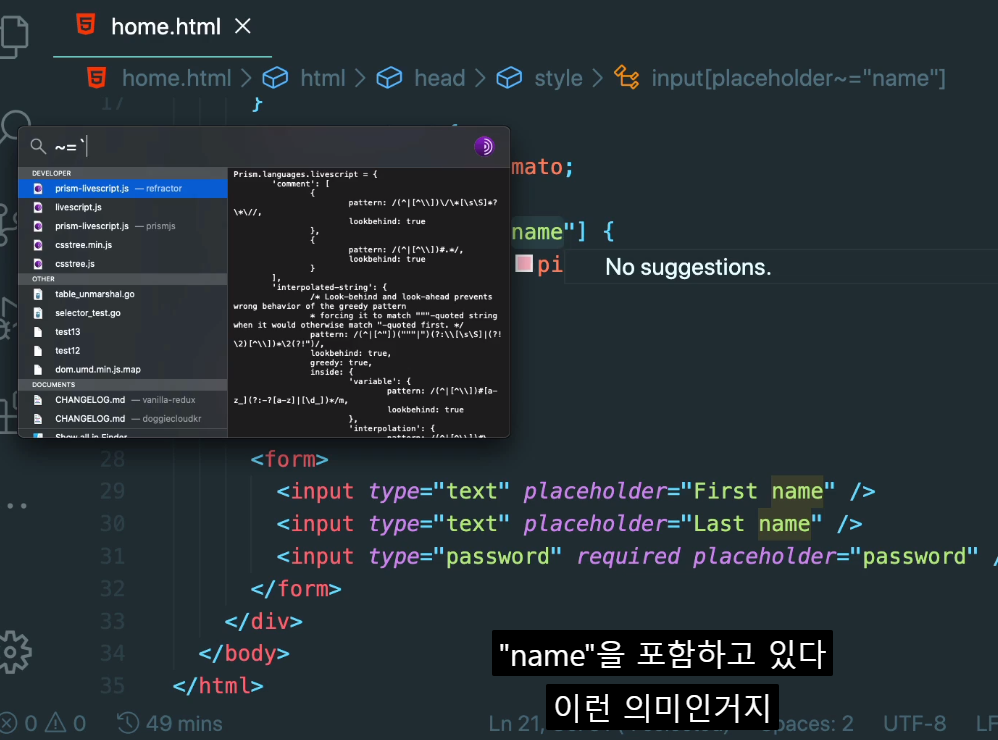The height and width of the screenshot is (740, 998).
Task: Click the file icon beside csstree.min.js
Action: 38,245
